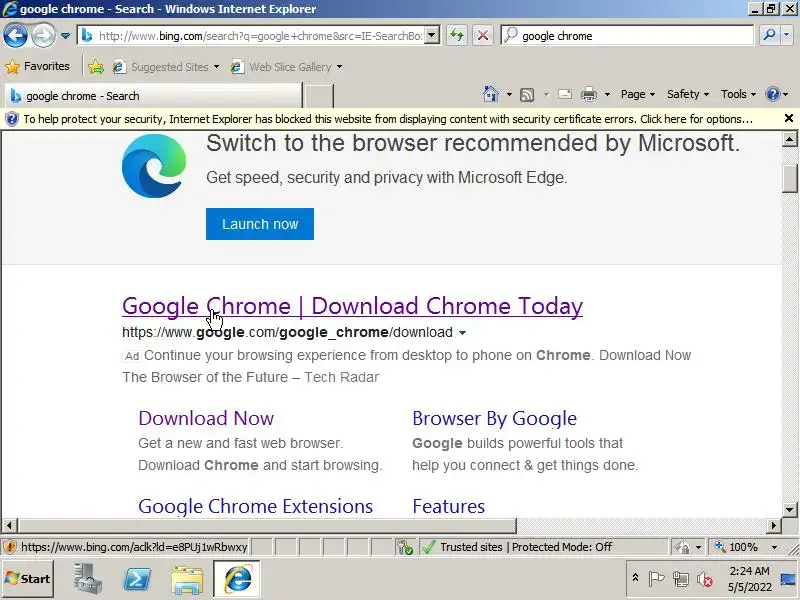
Task: Click the Launch now button
Action: click(x=260, y=224)
